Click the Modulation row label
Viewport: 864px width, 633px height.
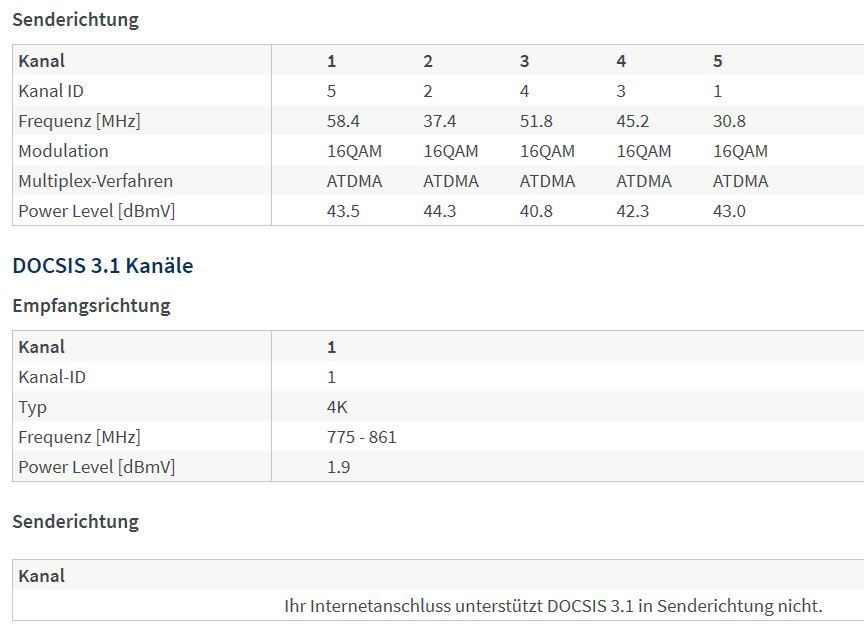point(63,151)
